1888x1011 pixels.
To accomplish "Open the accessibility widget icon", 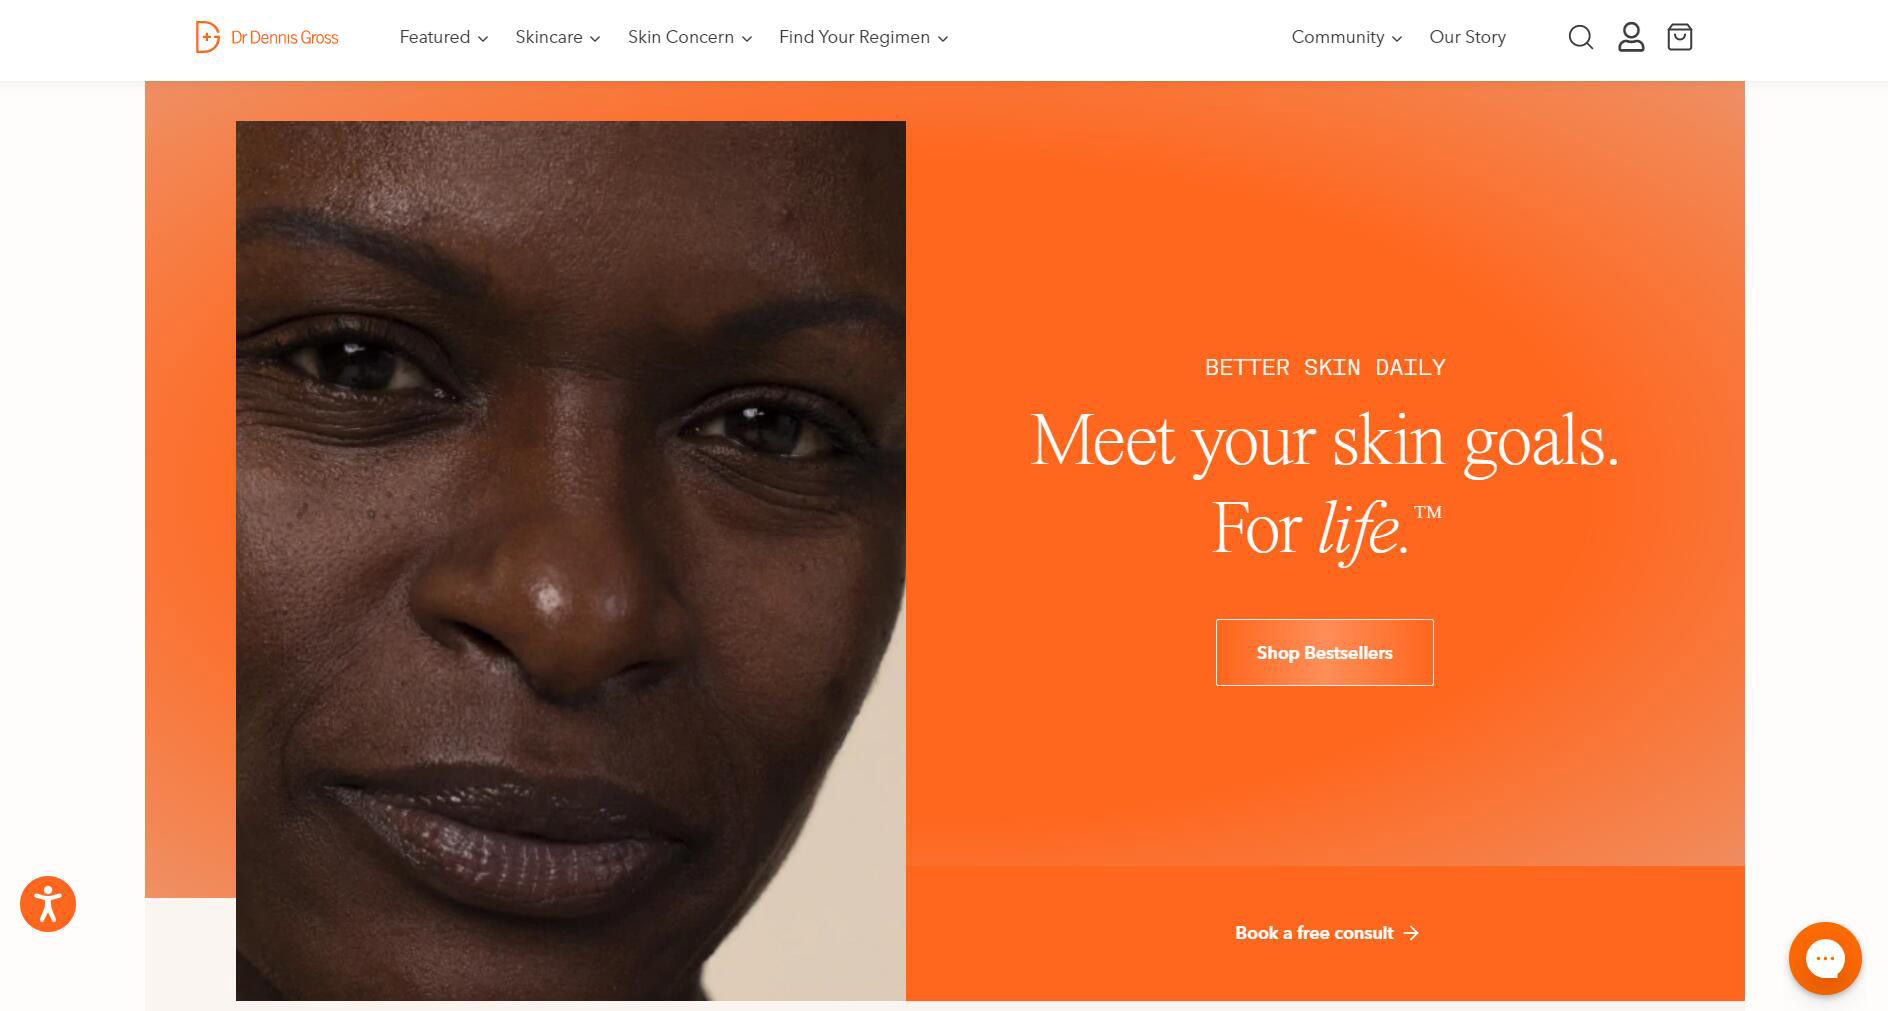I will 48,904.
